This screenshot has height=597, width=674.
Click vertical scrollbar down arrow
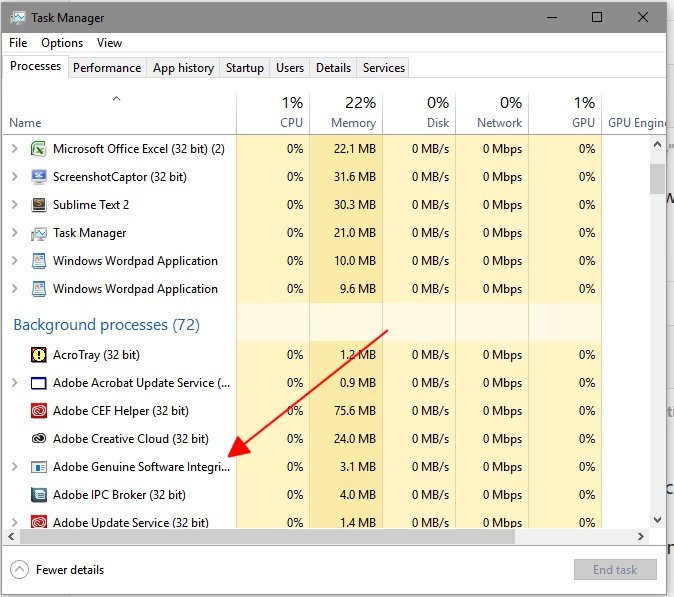[657, 520]
